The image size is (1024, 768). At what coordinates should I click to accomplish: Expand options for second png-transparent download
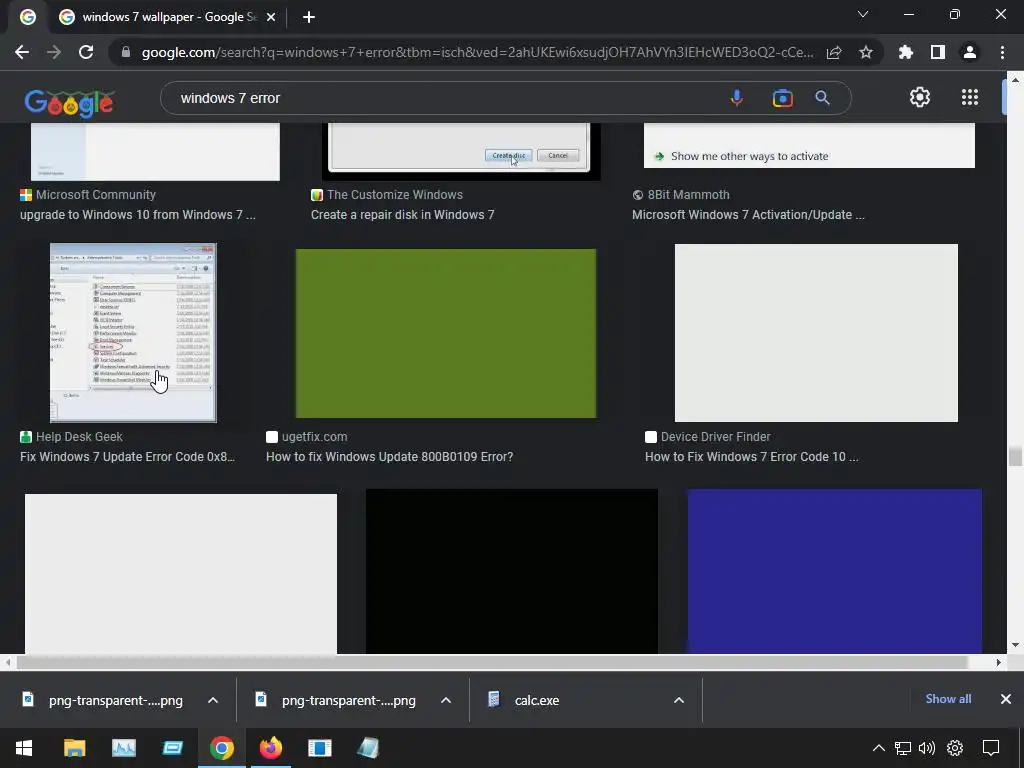pos(446,700)
